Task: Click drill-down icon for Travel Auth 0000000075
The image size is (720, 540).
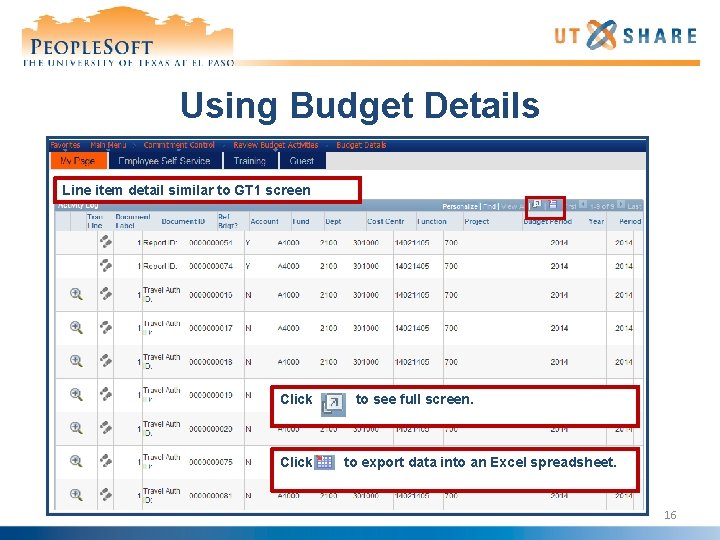Action: 106,461
